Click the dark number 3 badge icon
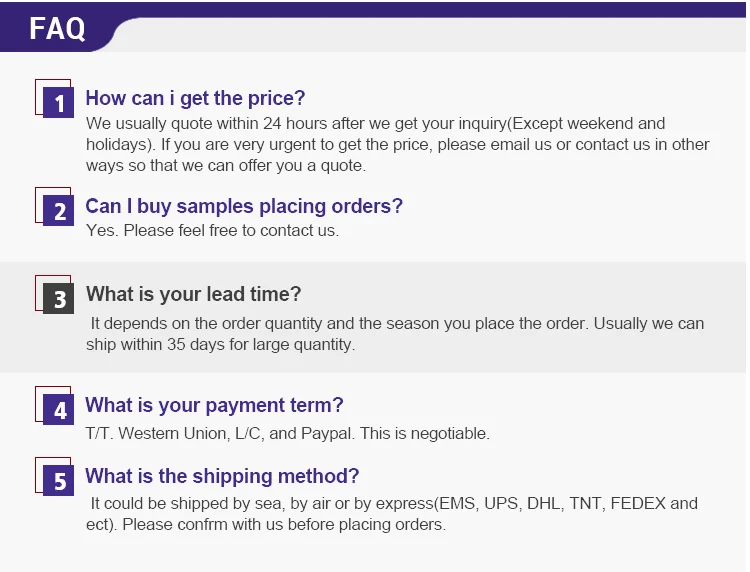The height and width of the screenshot is (572, 750). point(59,298)
